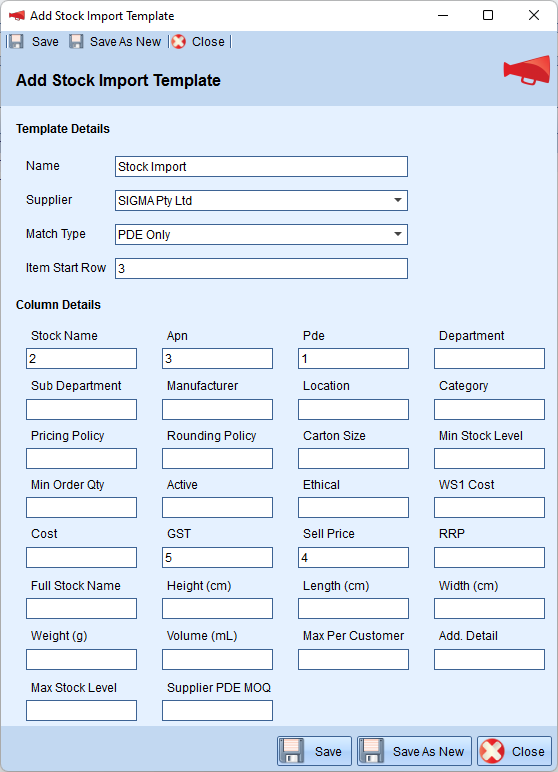This screenshot has height=772, width=558.
Task: Click the Department column input box
Action: pos(489,358)
